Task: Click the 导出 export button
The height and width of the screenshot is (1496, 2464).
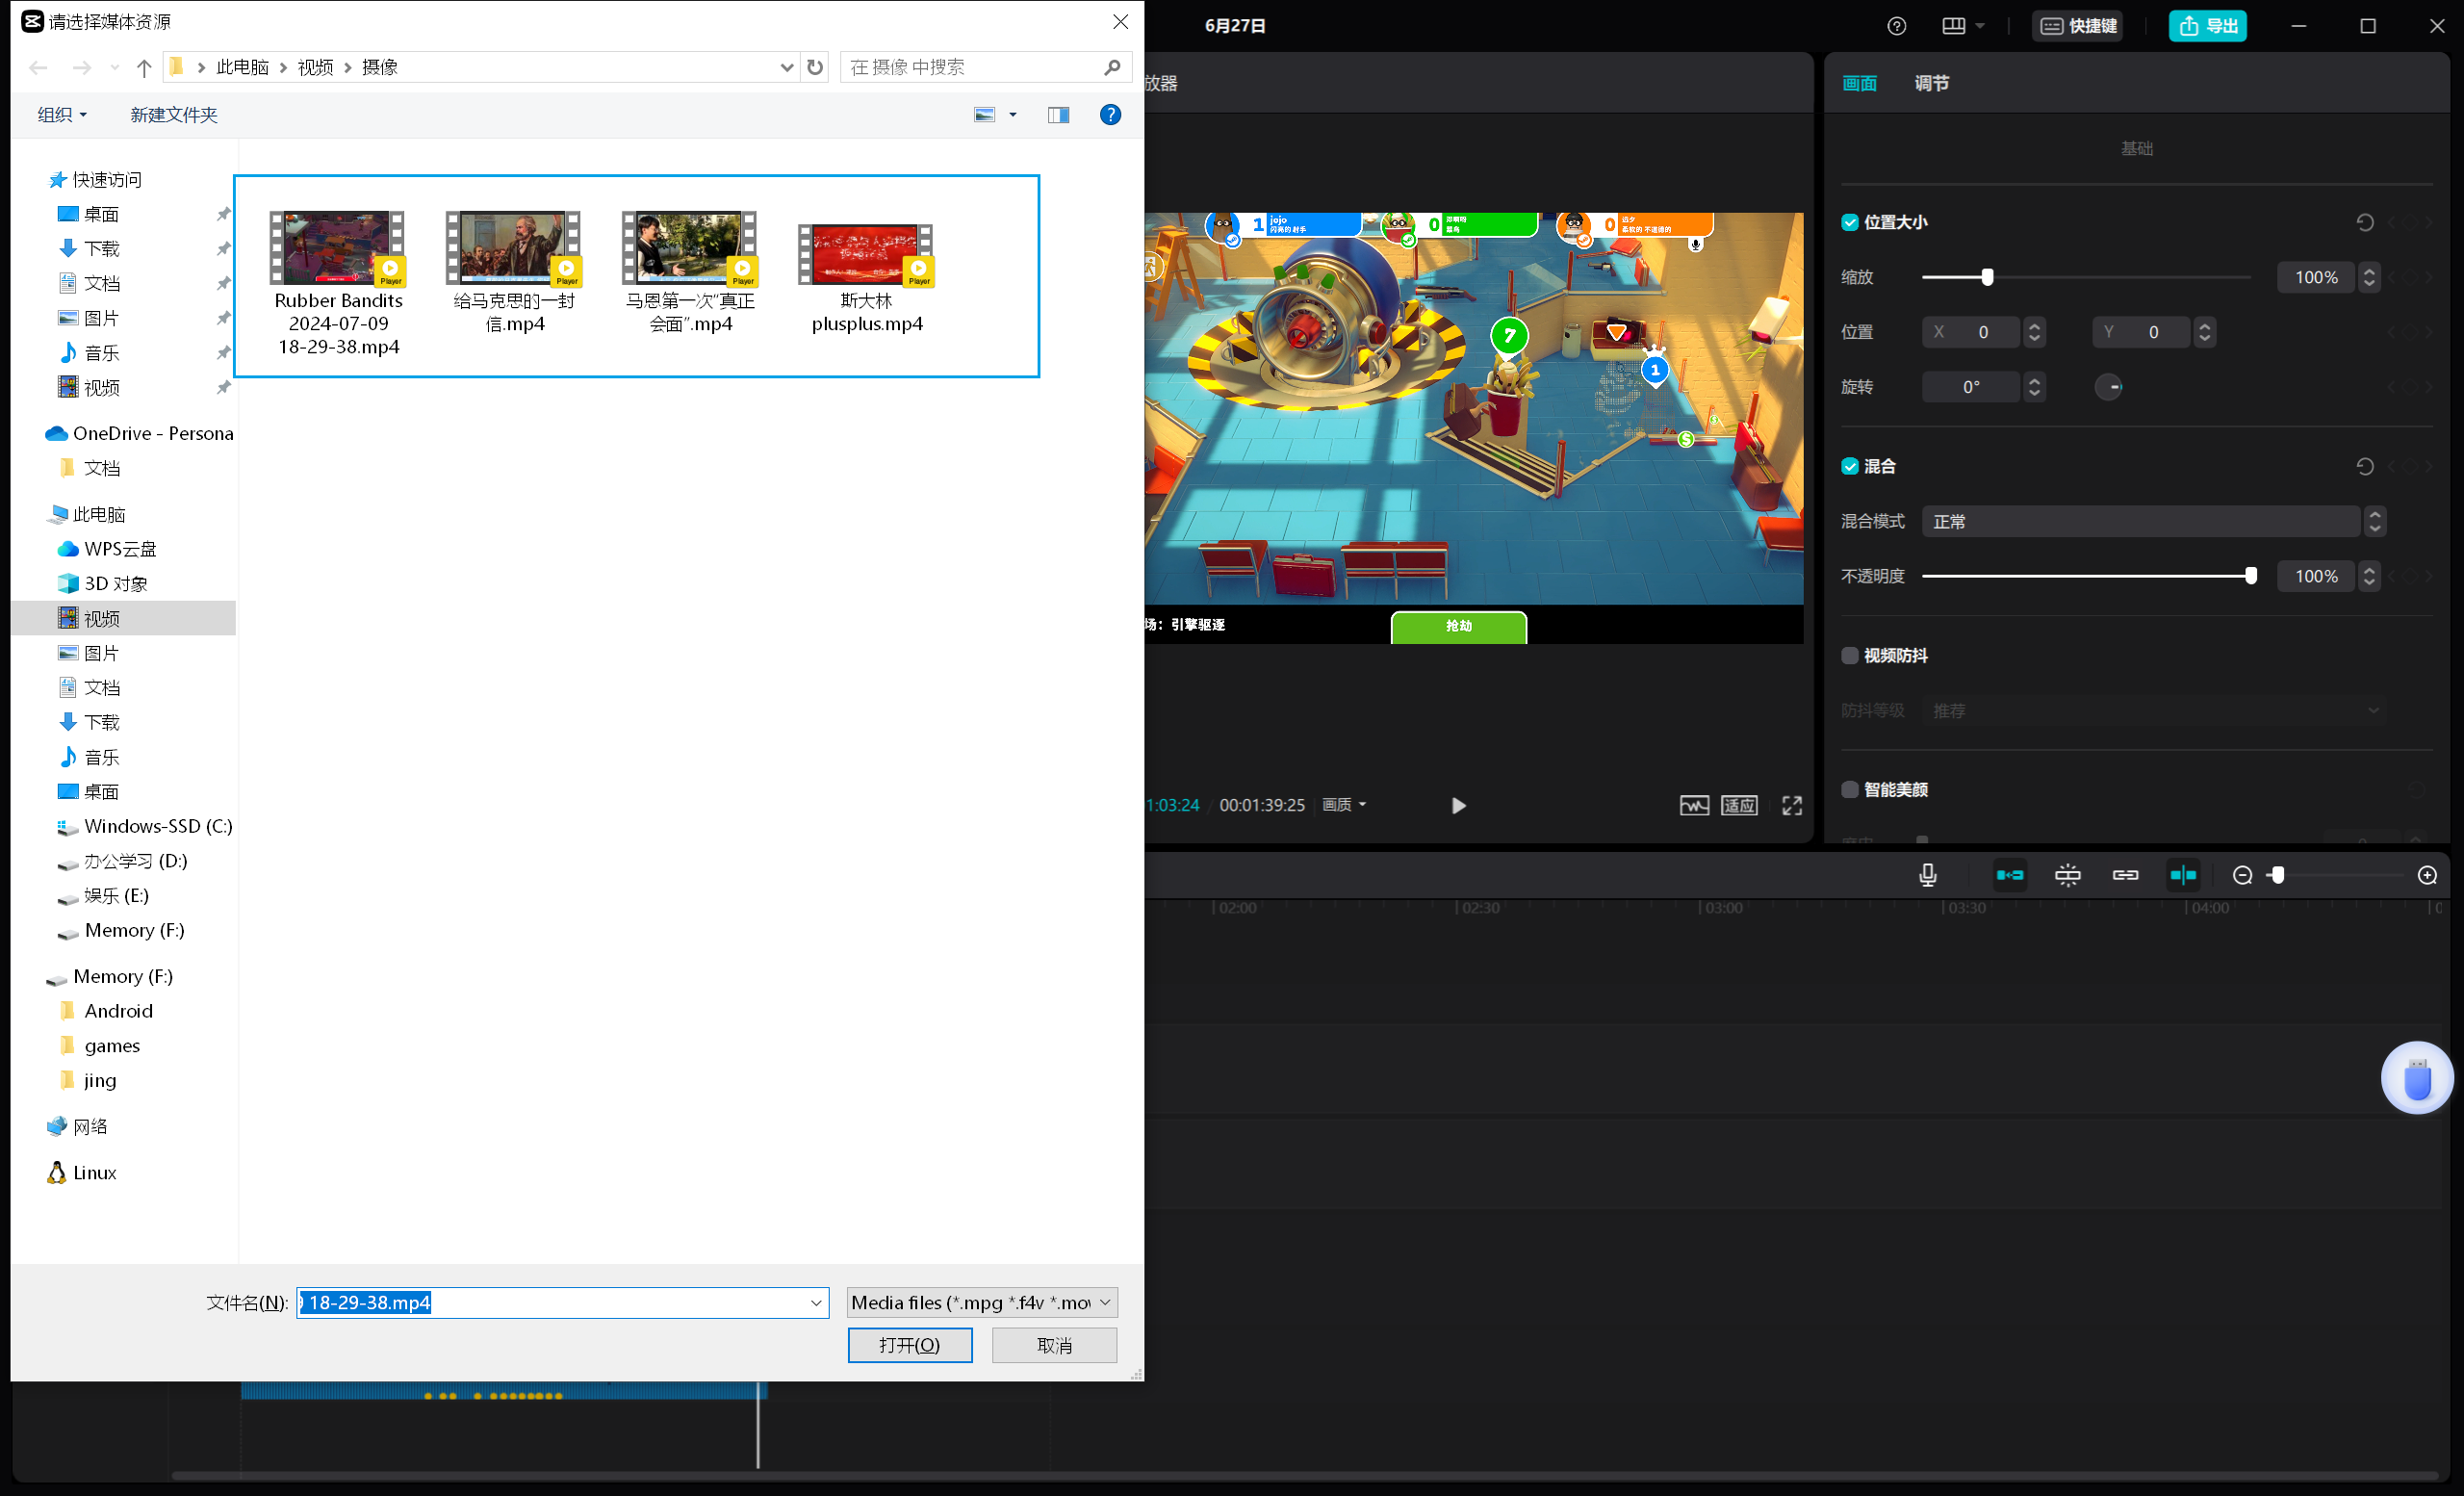Action: pos(2208,26)
